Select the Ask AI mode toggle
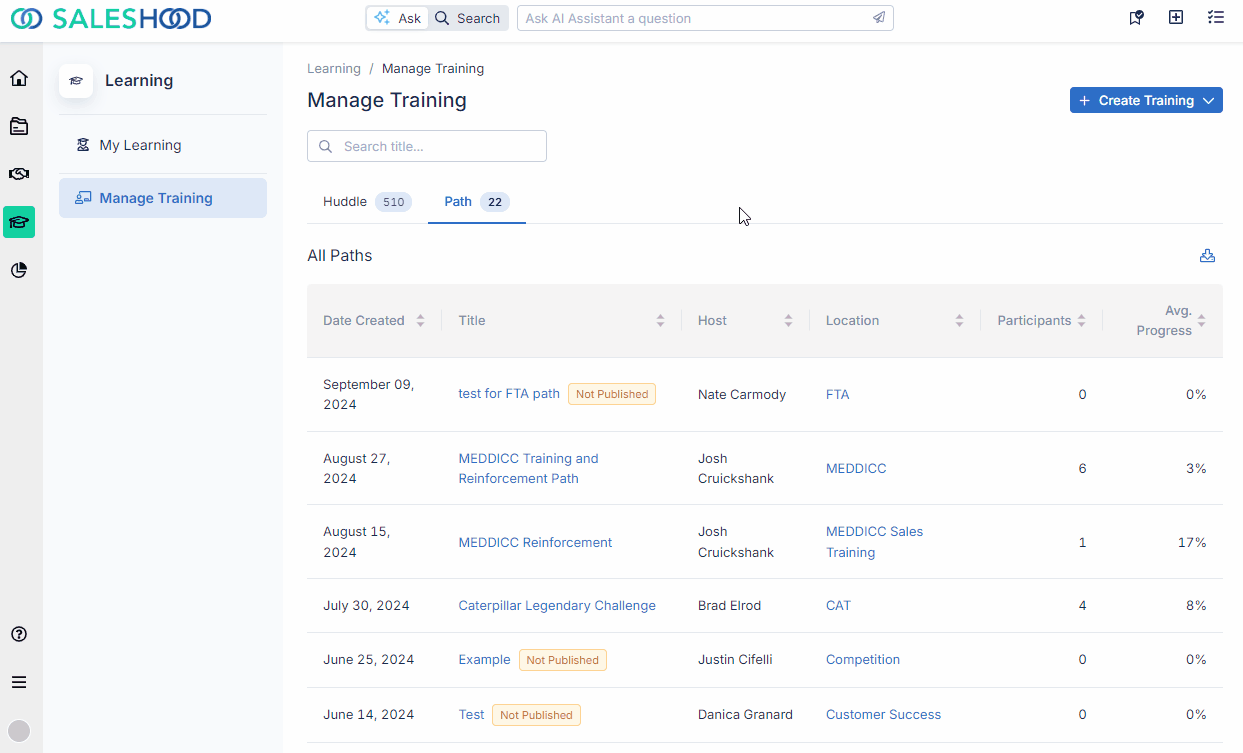The width and height of the screenshot is (1243, 753). (397, 18)
